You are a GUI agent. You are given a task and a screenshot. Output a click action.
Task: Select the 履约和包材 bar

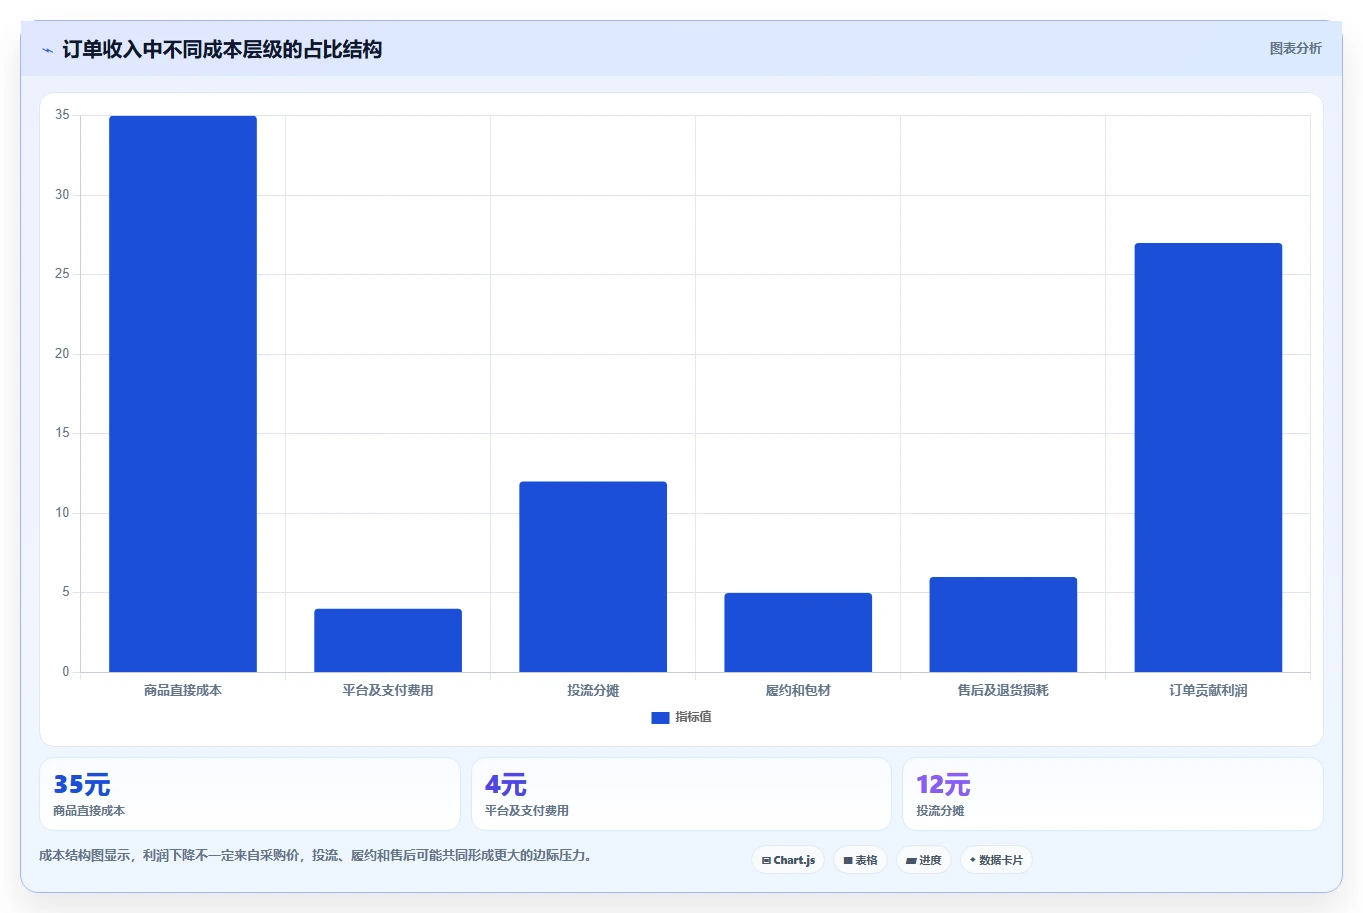[798, 632]
